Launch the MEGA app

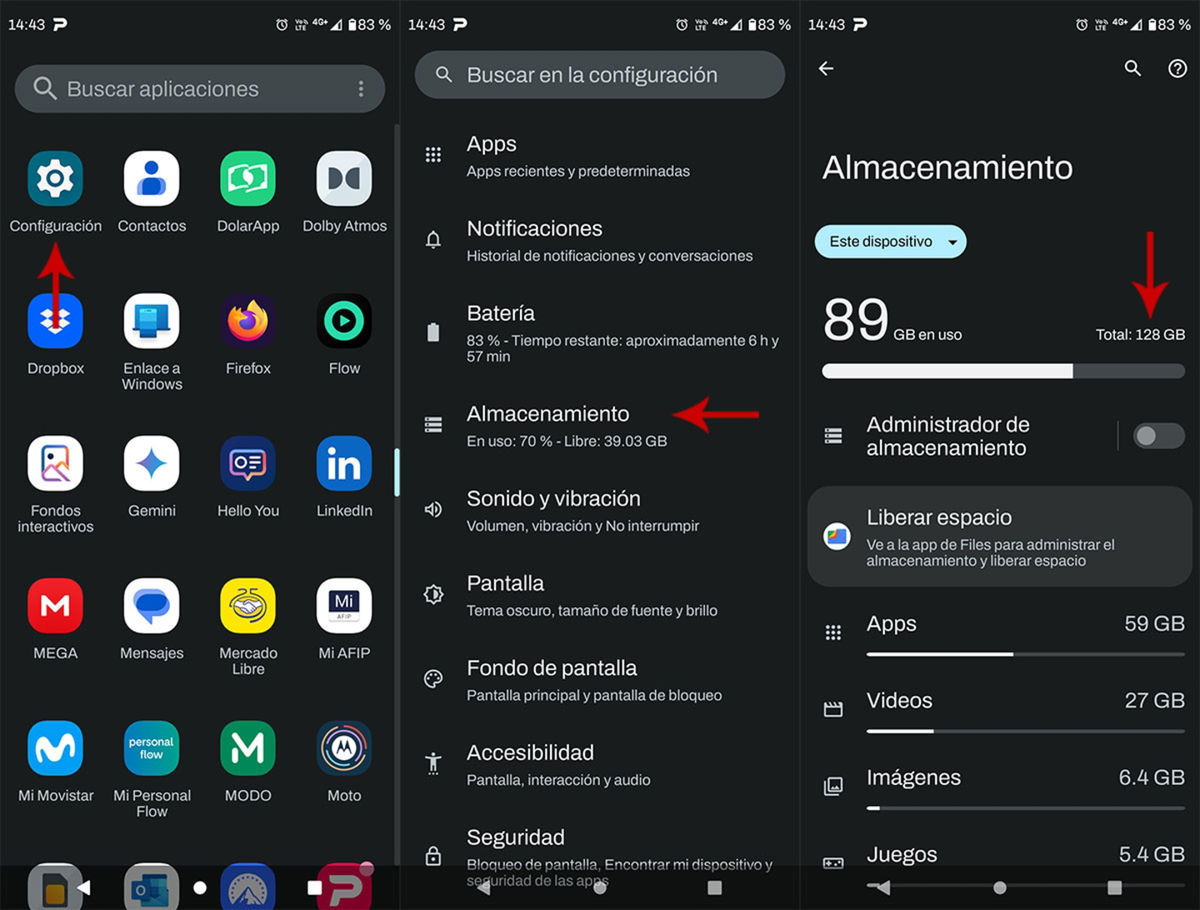click(55, 606)
